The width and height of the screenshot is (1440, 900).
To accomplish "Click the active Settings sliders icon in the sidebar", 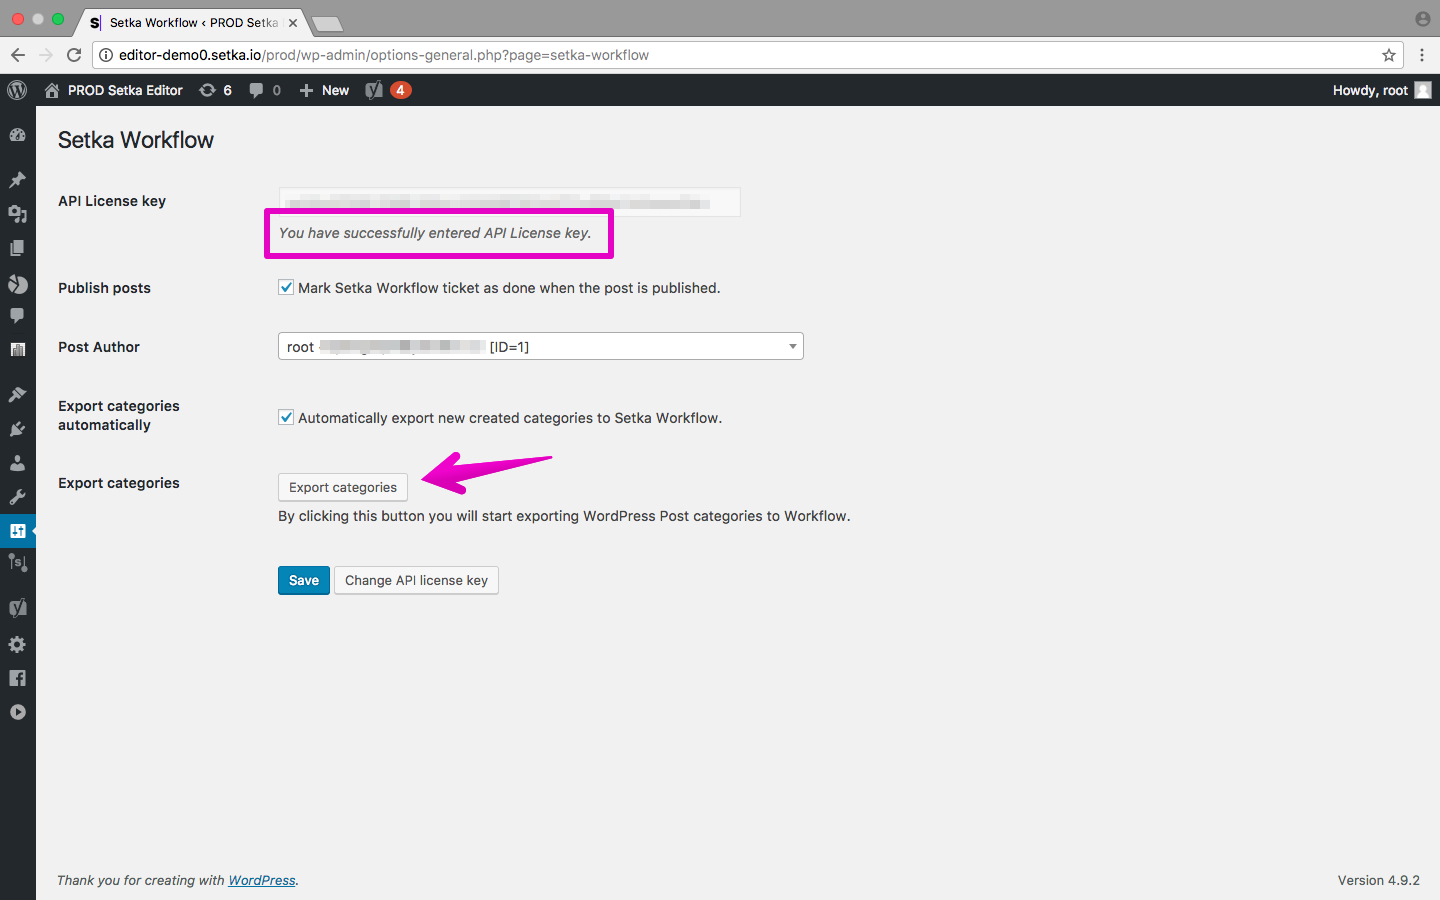I will pos(17,531).
